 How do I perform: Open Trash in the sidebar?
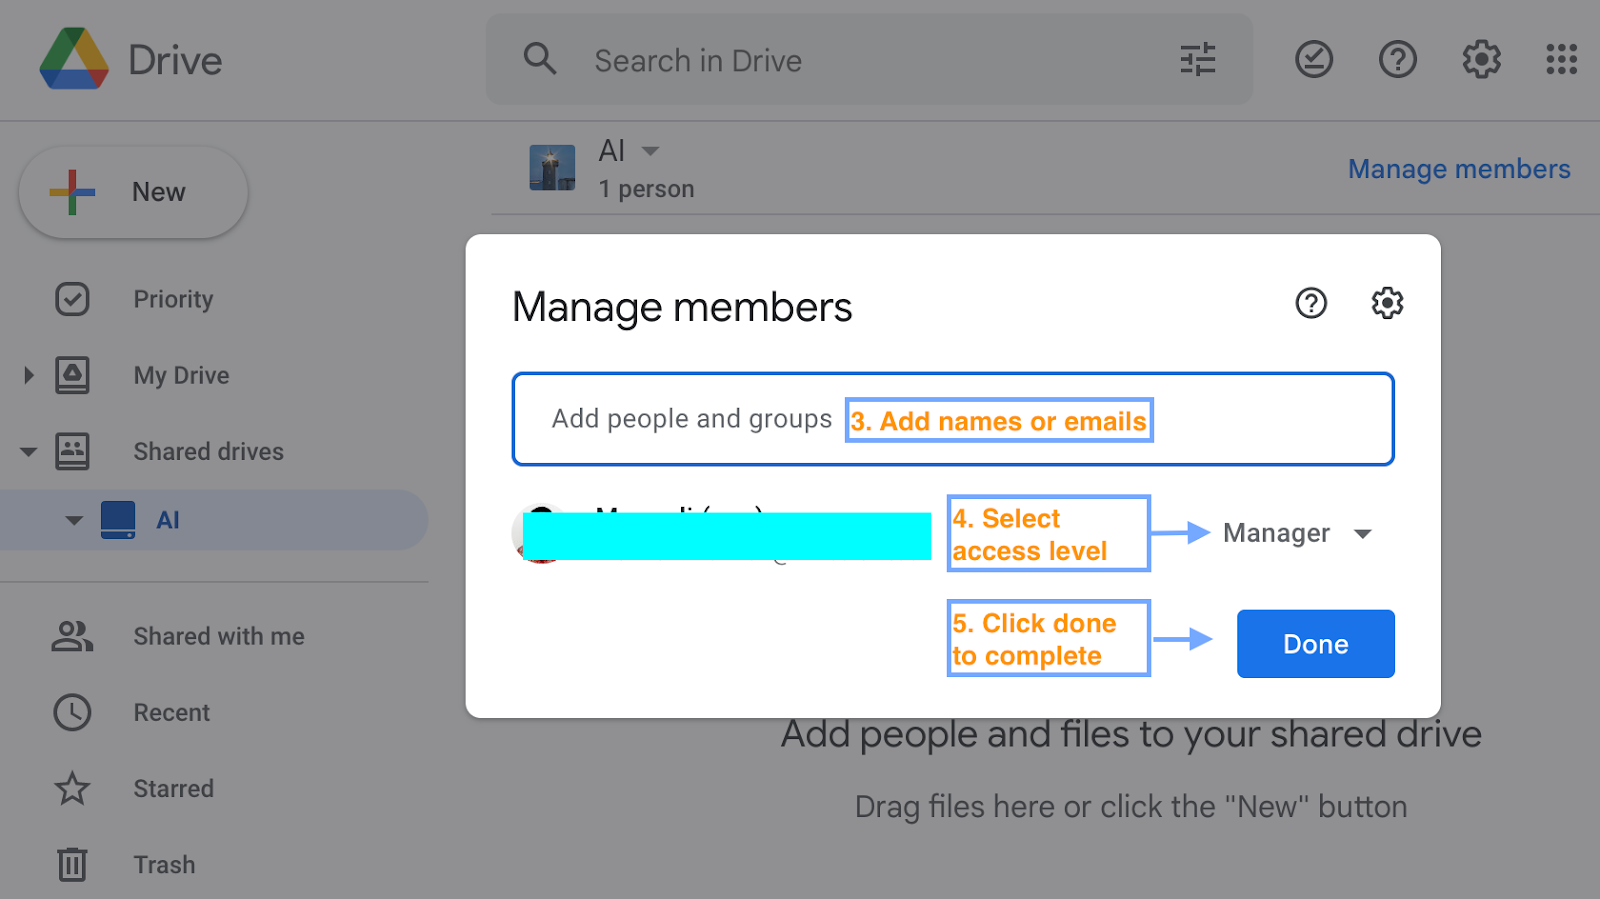click(164, 864)
